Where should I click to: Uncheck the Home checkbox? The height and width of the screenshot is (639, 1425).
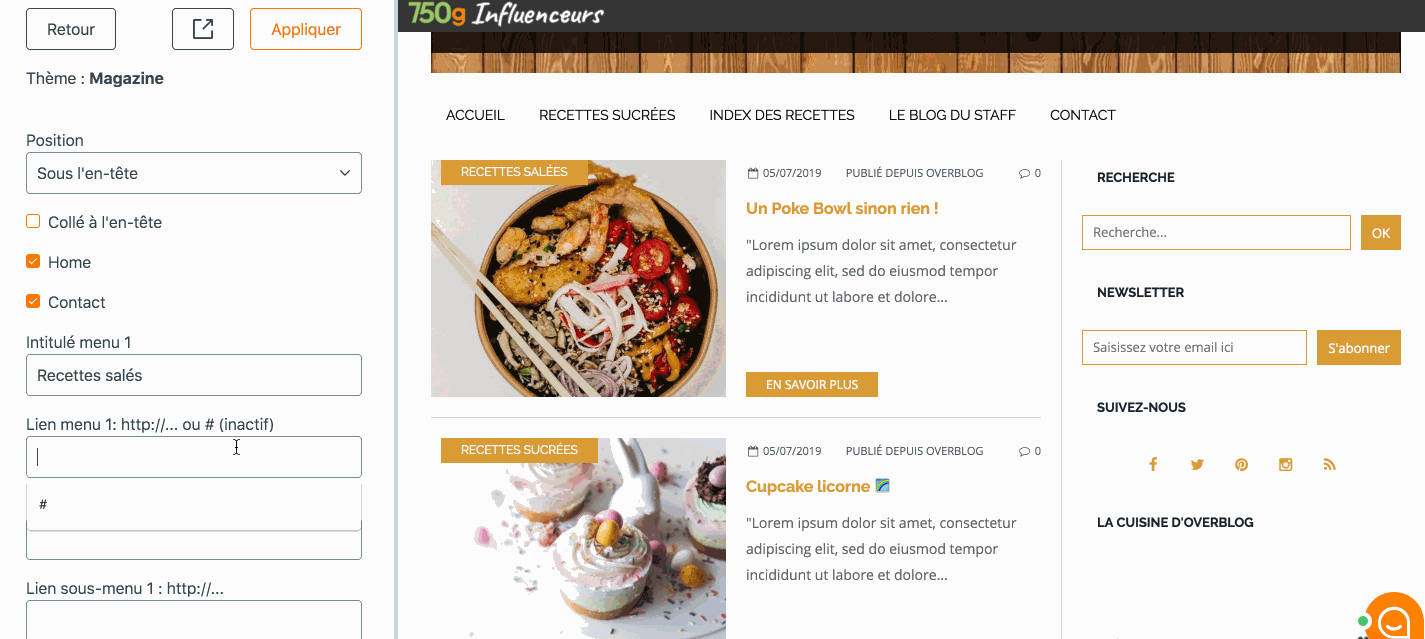pyautogui.click(x=33, y=262)
